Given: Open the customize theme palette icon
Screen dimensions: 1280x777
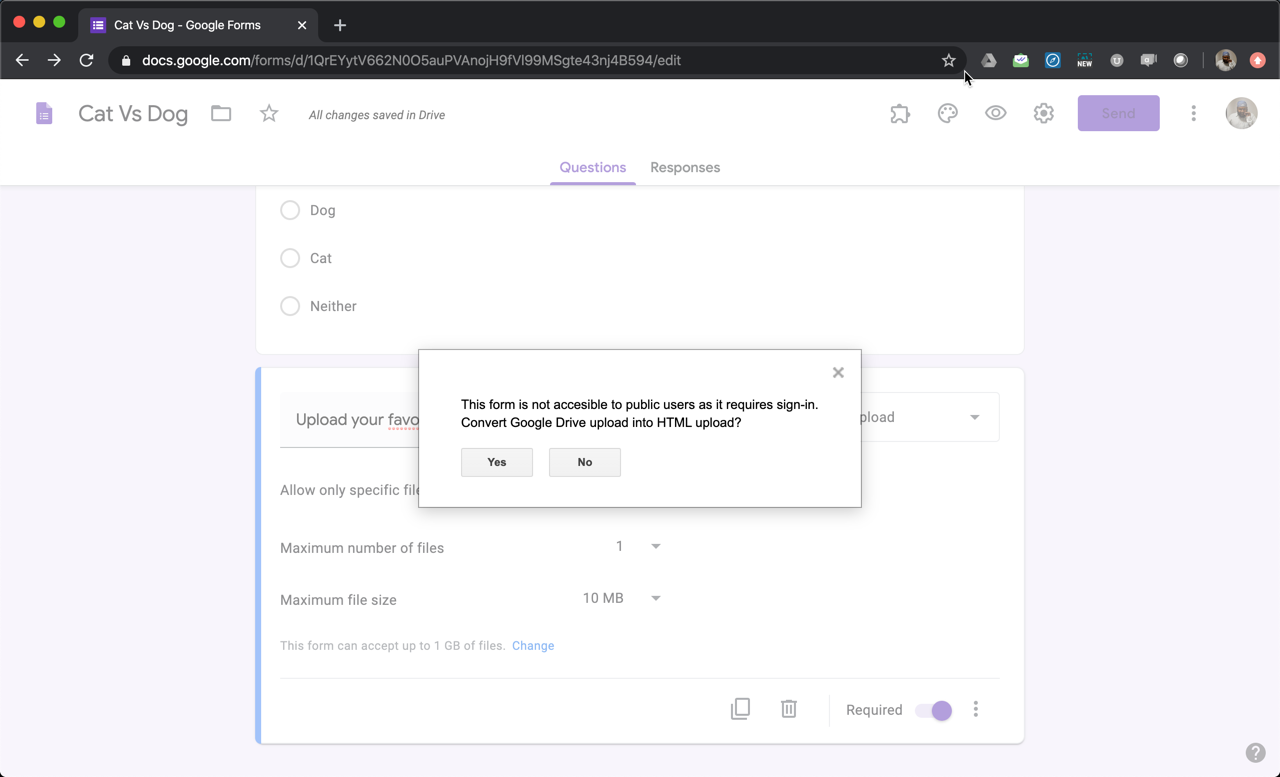Looking at the screenshot, I should point(947,114).
